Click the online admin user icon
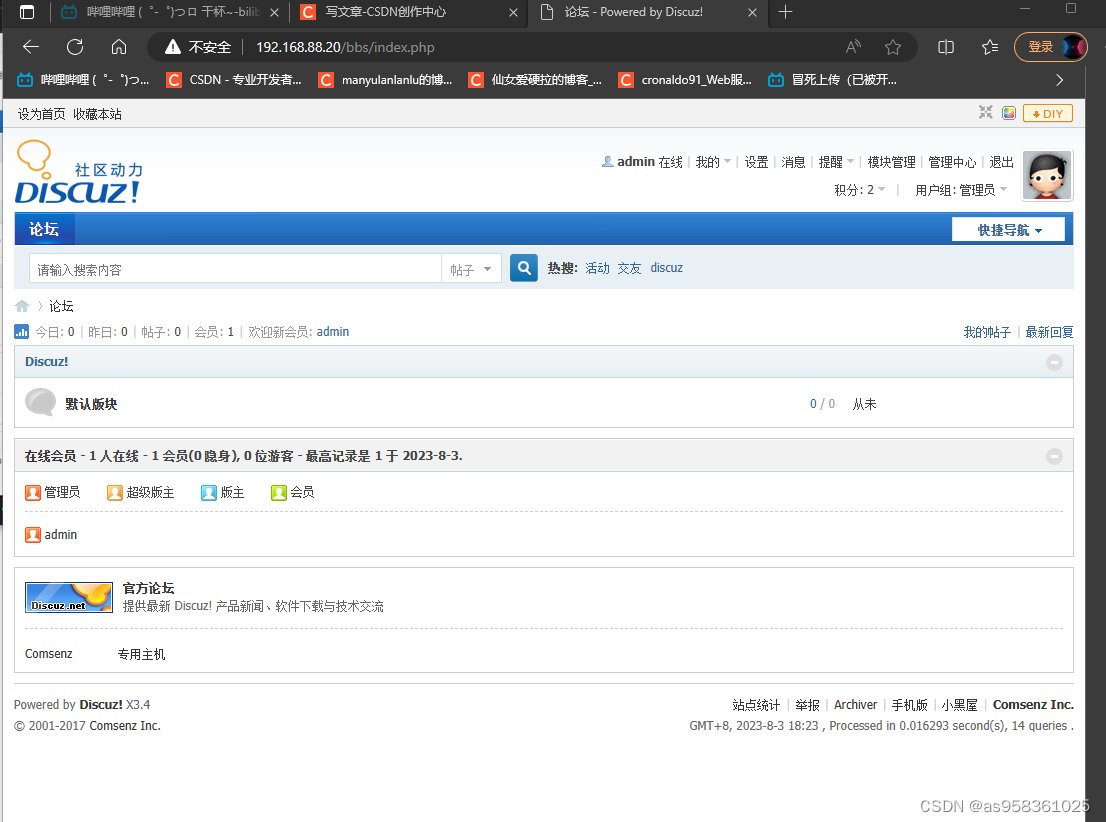1106x822 pixels. [32, 535]
